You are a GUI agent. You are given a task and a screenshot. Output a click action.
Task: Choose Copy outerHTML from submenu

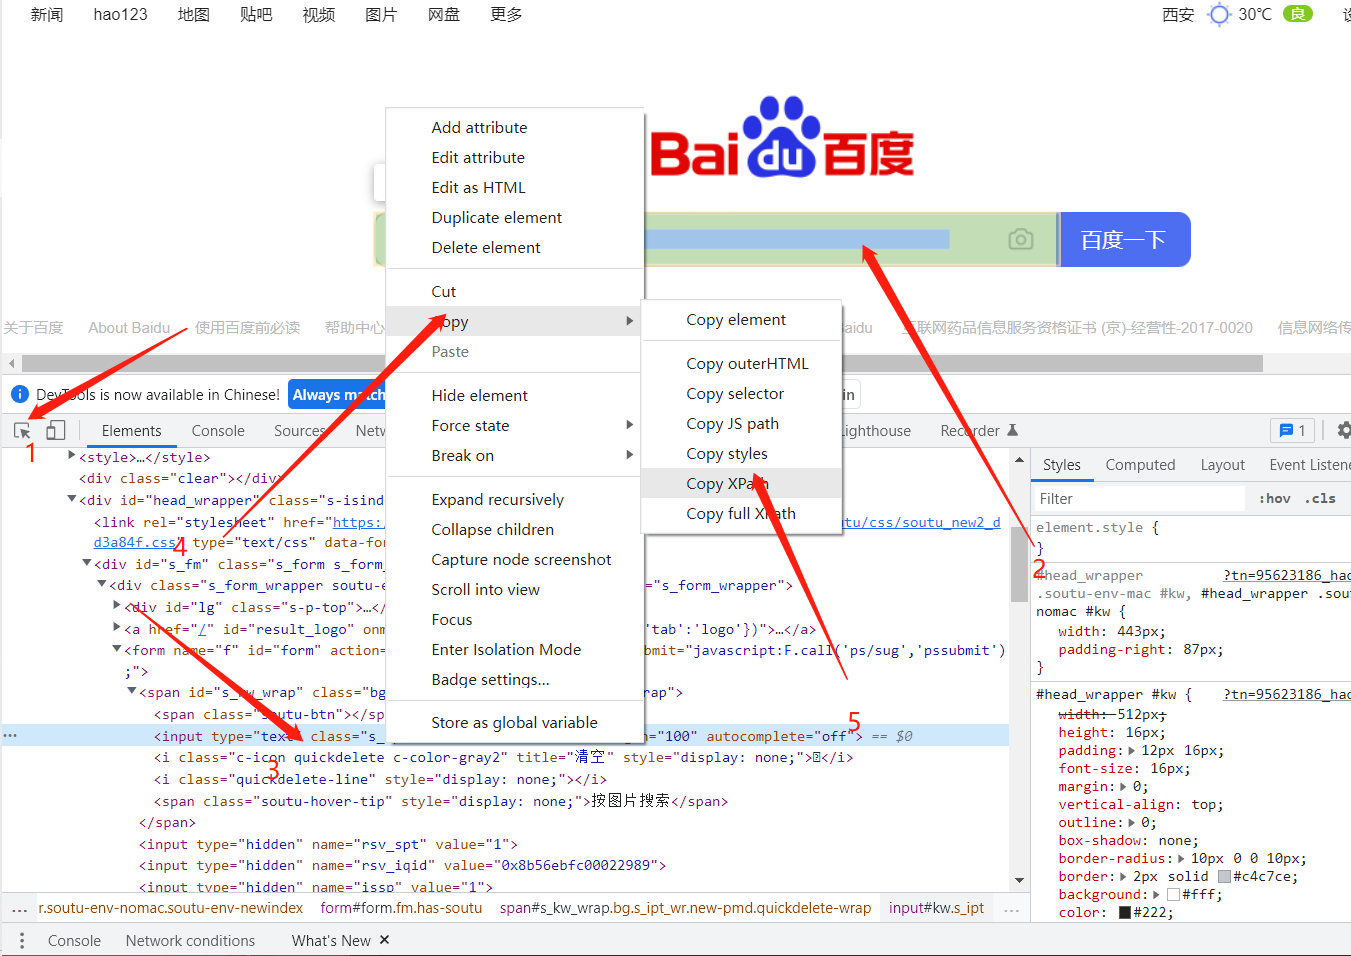[741, 363]
